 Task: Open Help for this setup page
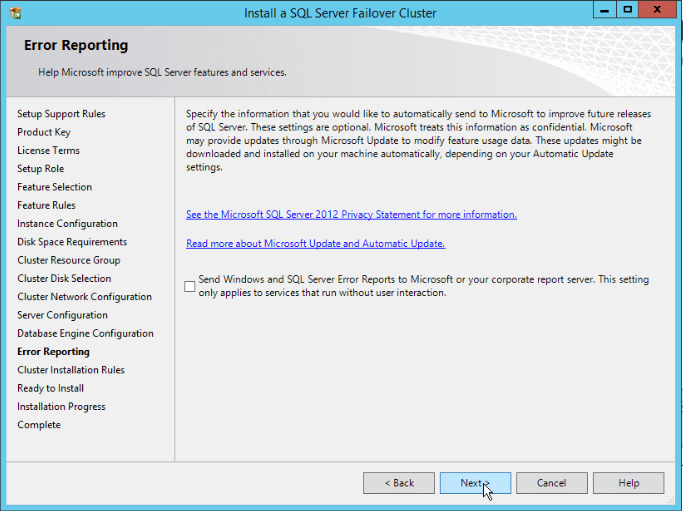[x=628, y=483]
